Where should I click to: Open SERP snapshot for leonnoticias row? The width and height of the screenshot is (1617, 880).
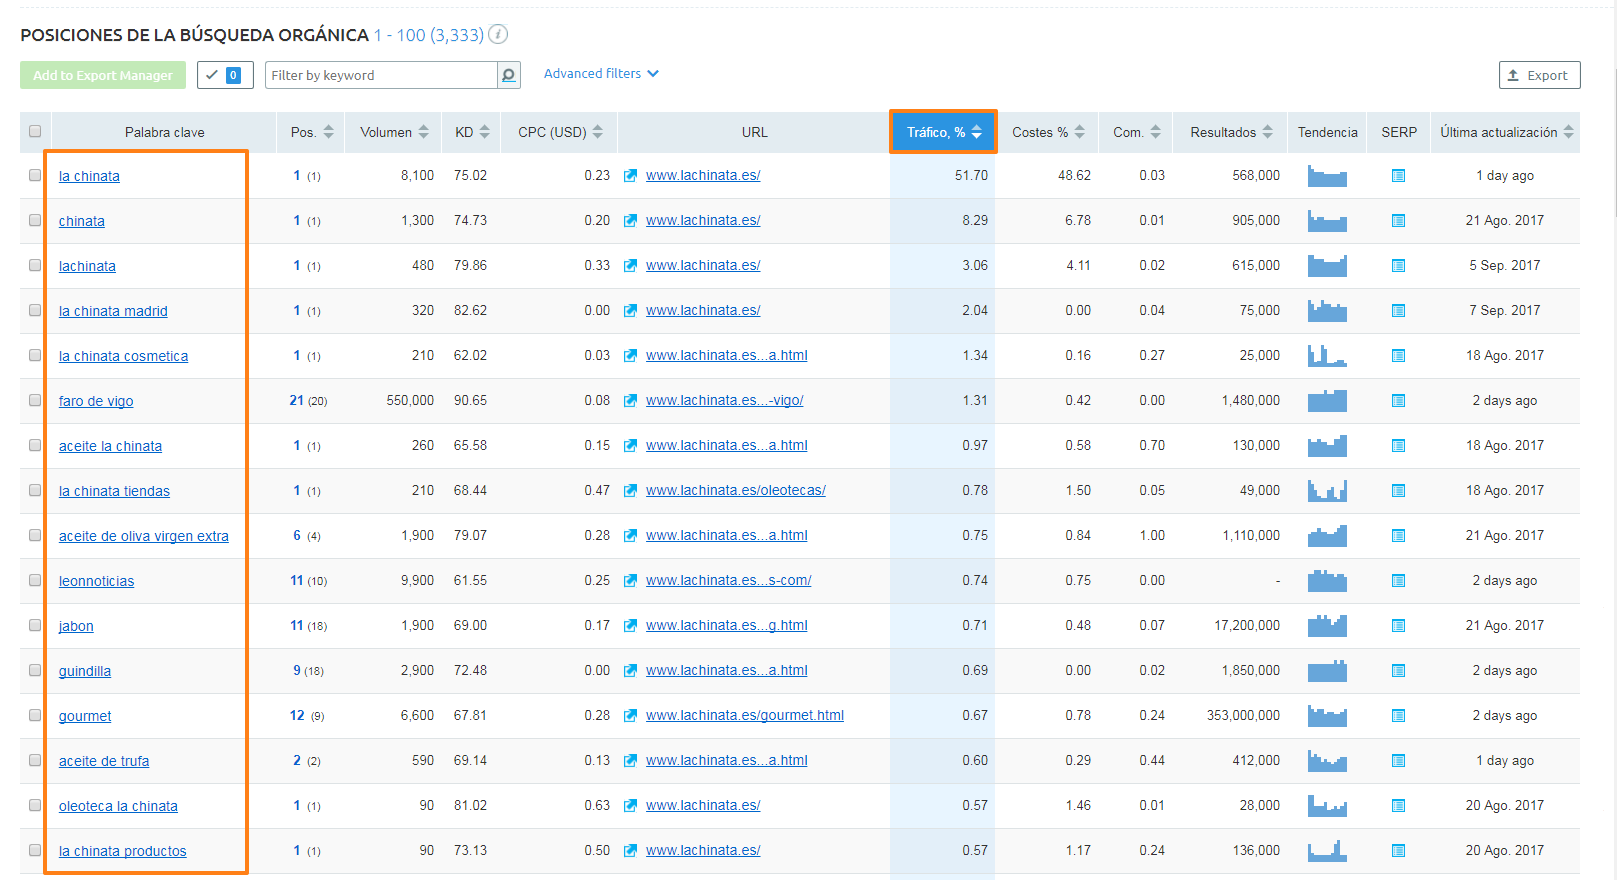pos(1399,581)
